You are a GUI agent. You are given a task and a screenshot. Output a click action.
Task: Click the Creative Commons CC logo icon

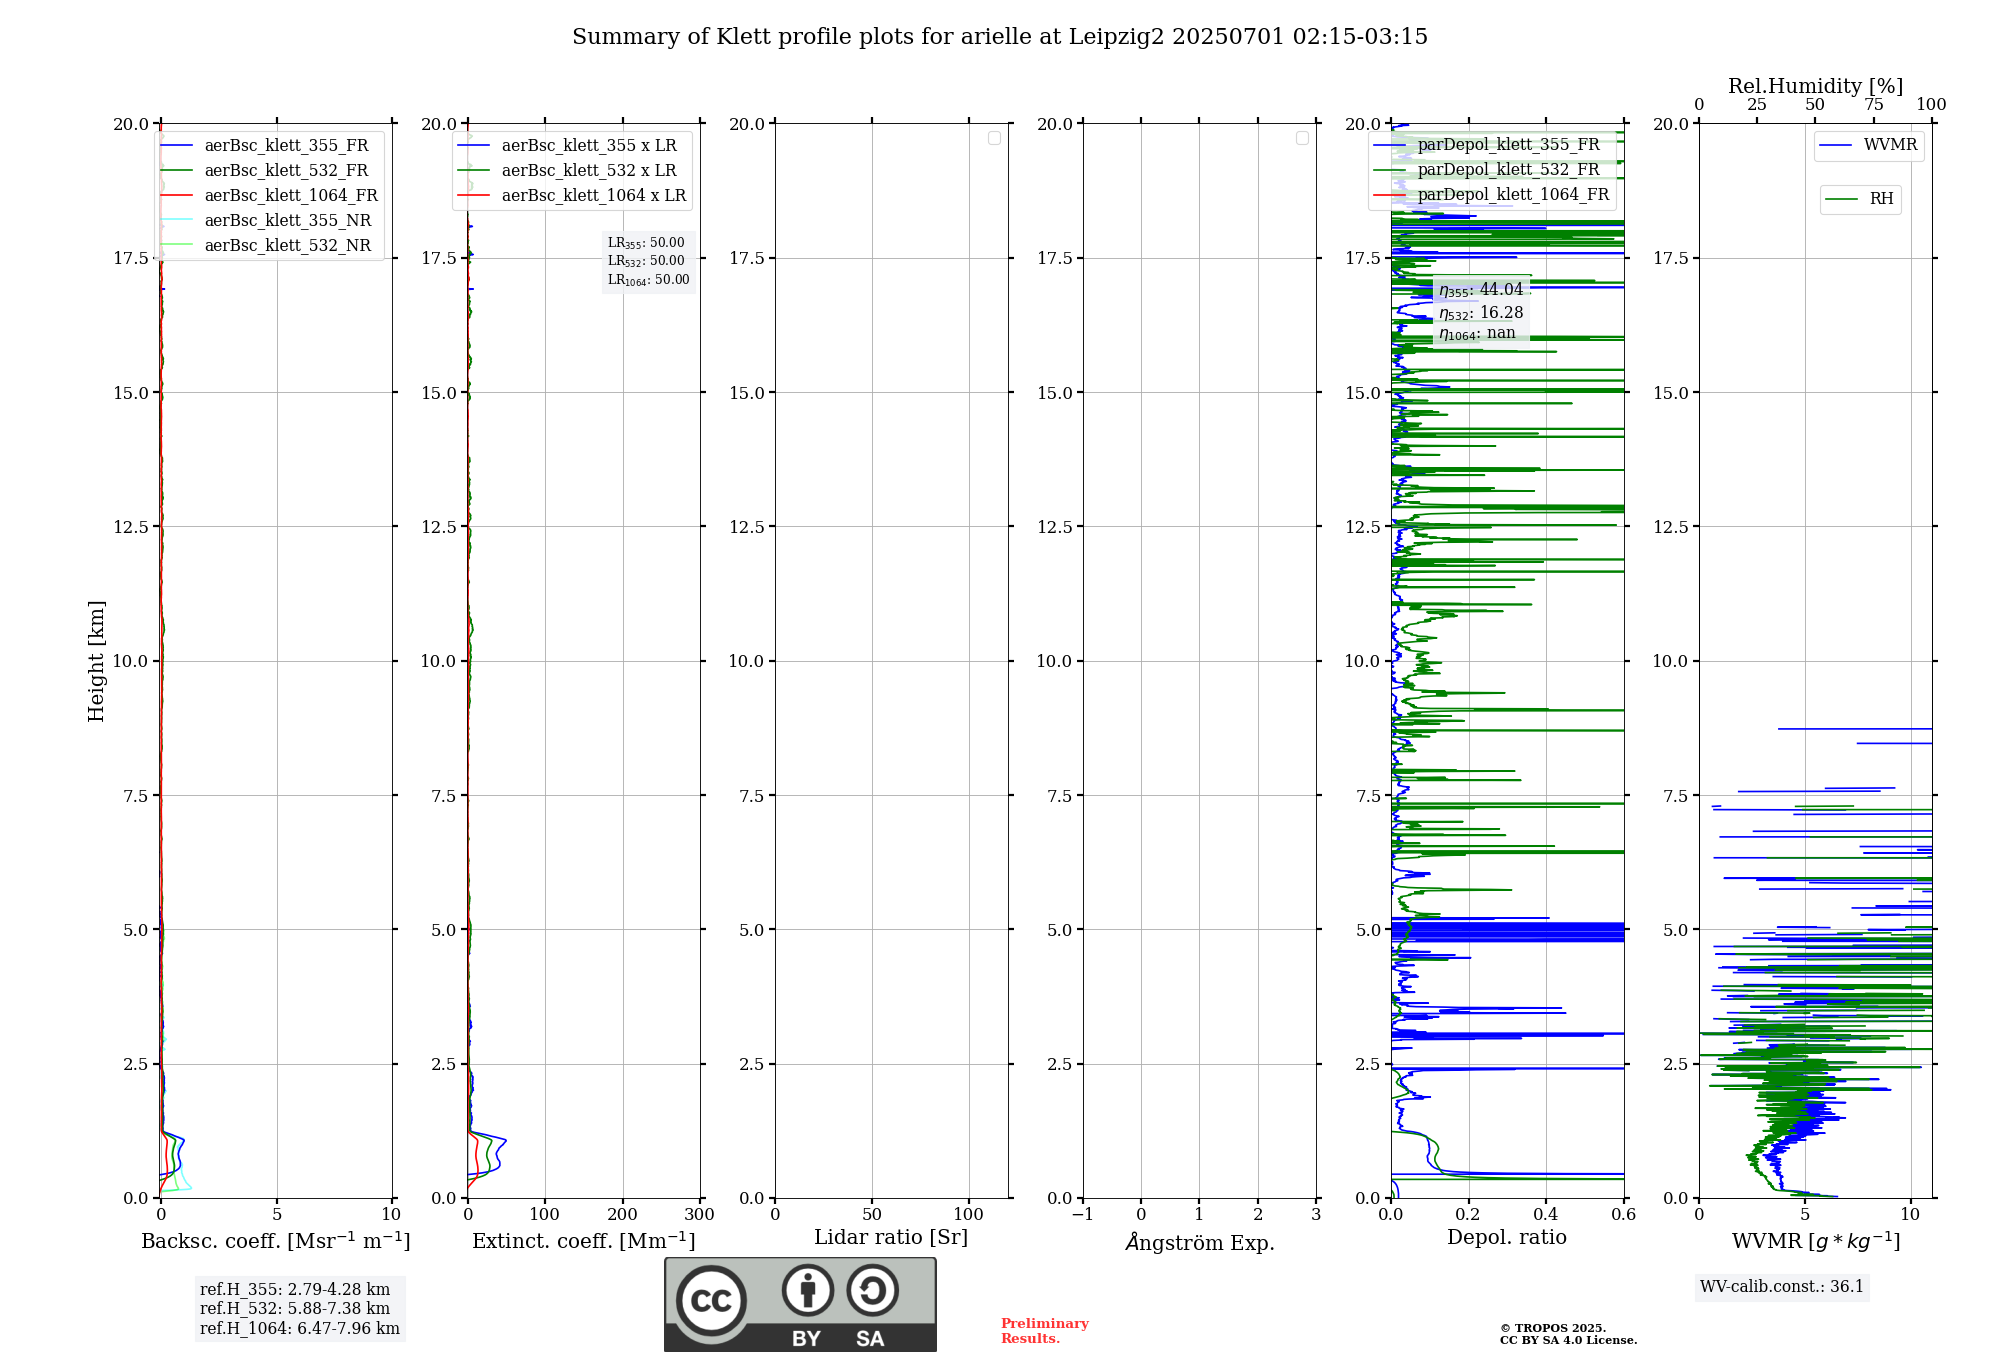[711, 1300]
